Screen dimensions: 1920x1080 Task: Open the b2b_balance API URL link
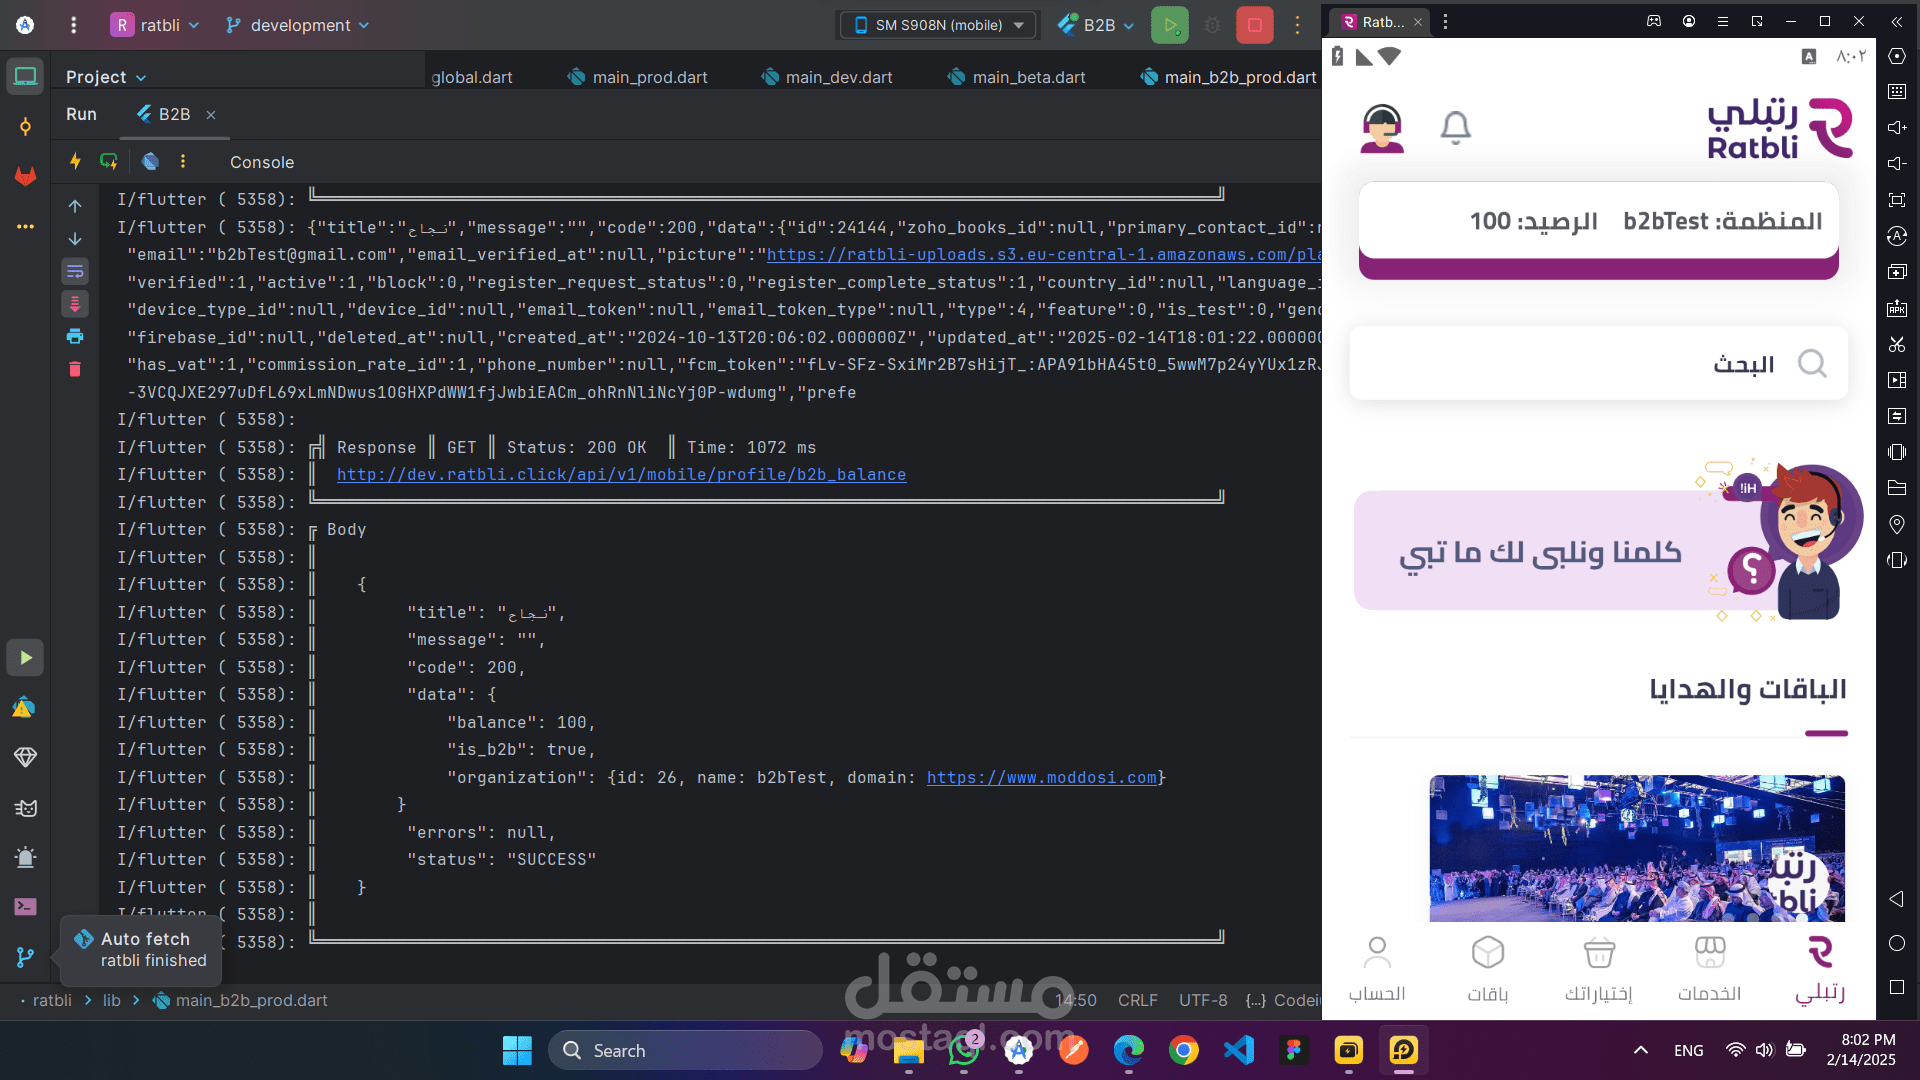(621, 475)
